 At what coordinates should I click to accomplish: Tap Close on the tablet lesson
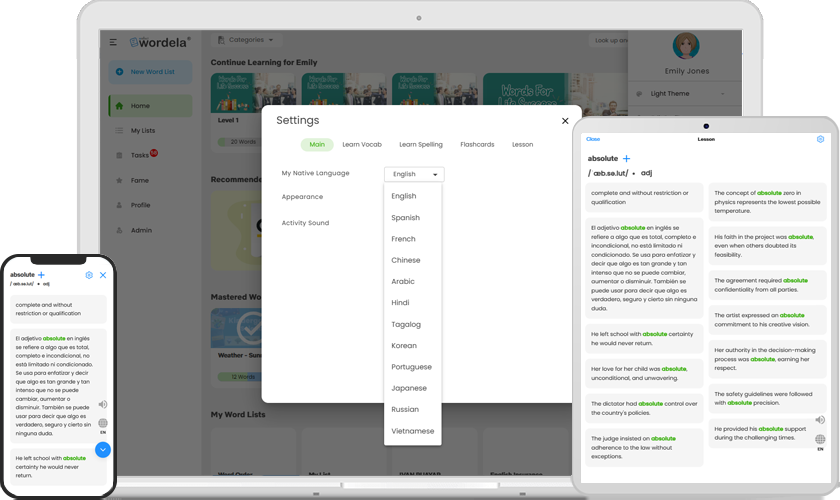[593, 139]
